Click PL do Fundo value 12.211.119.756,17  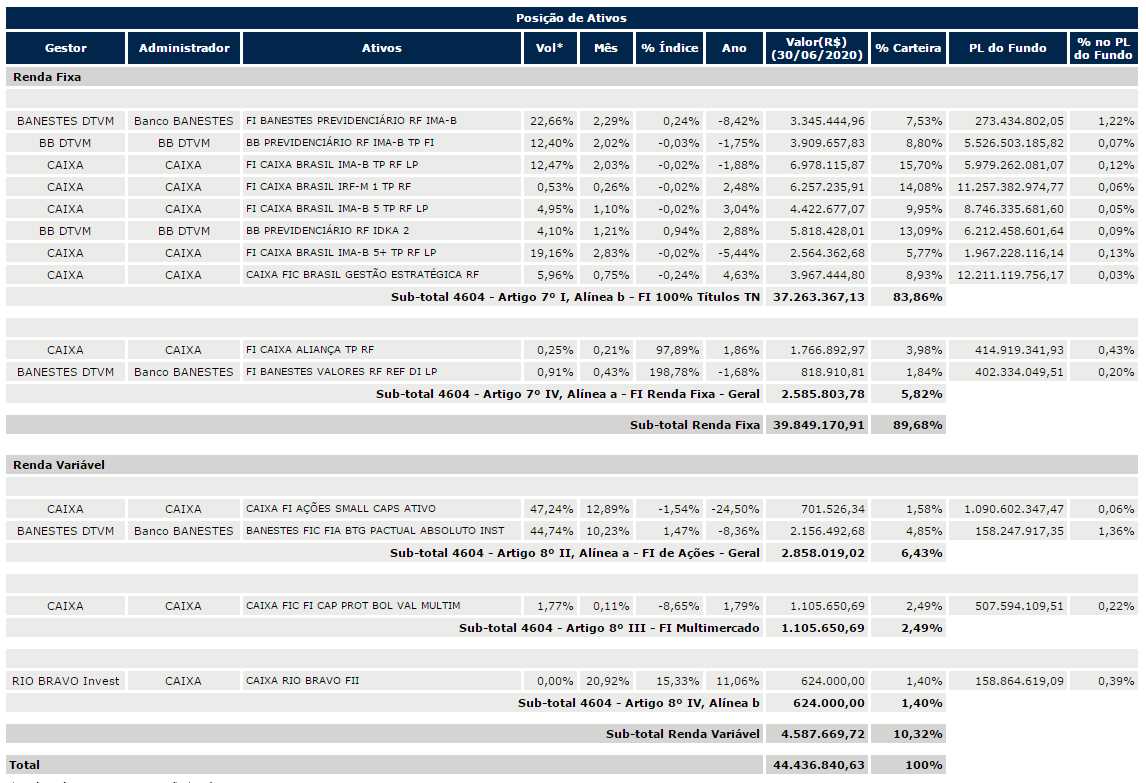pos(1011,275)
